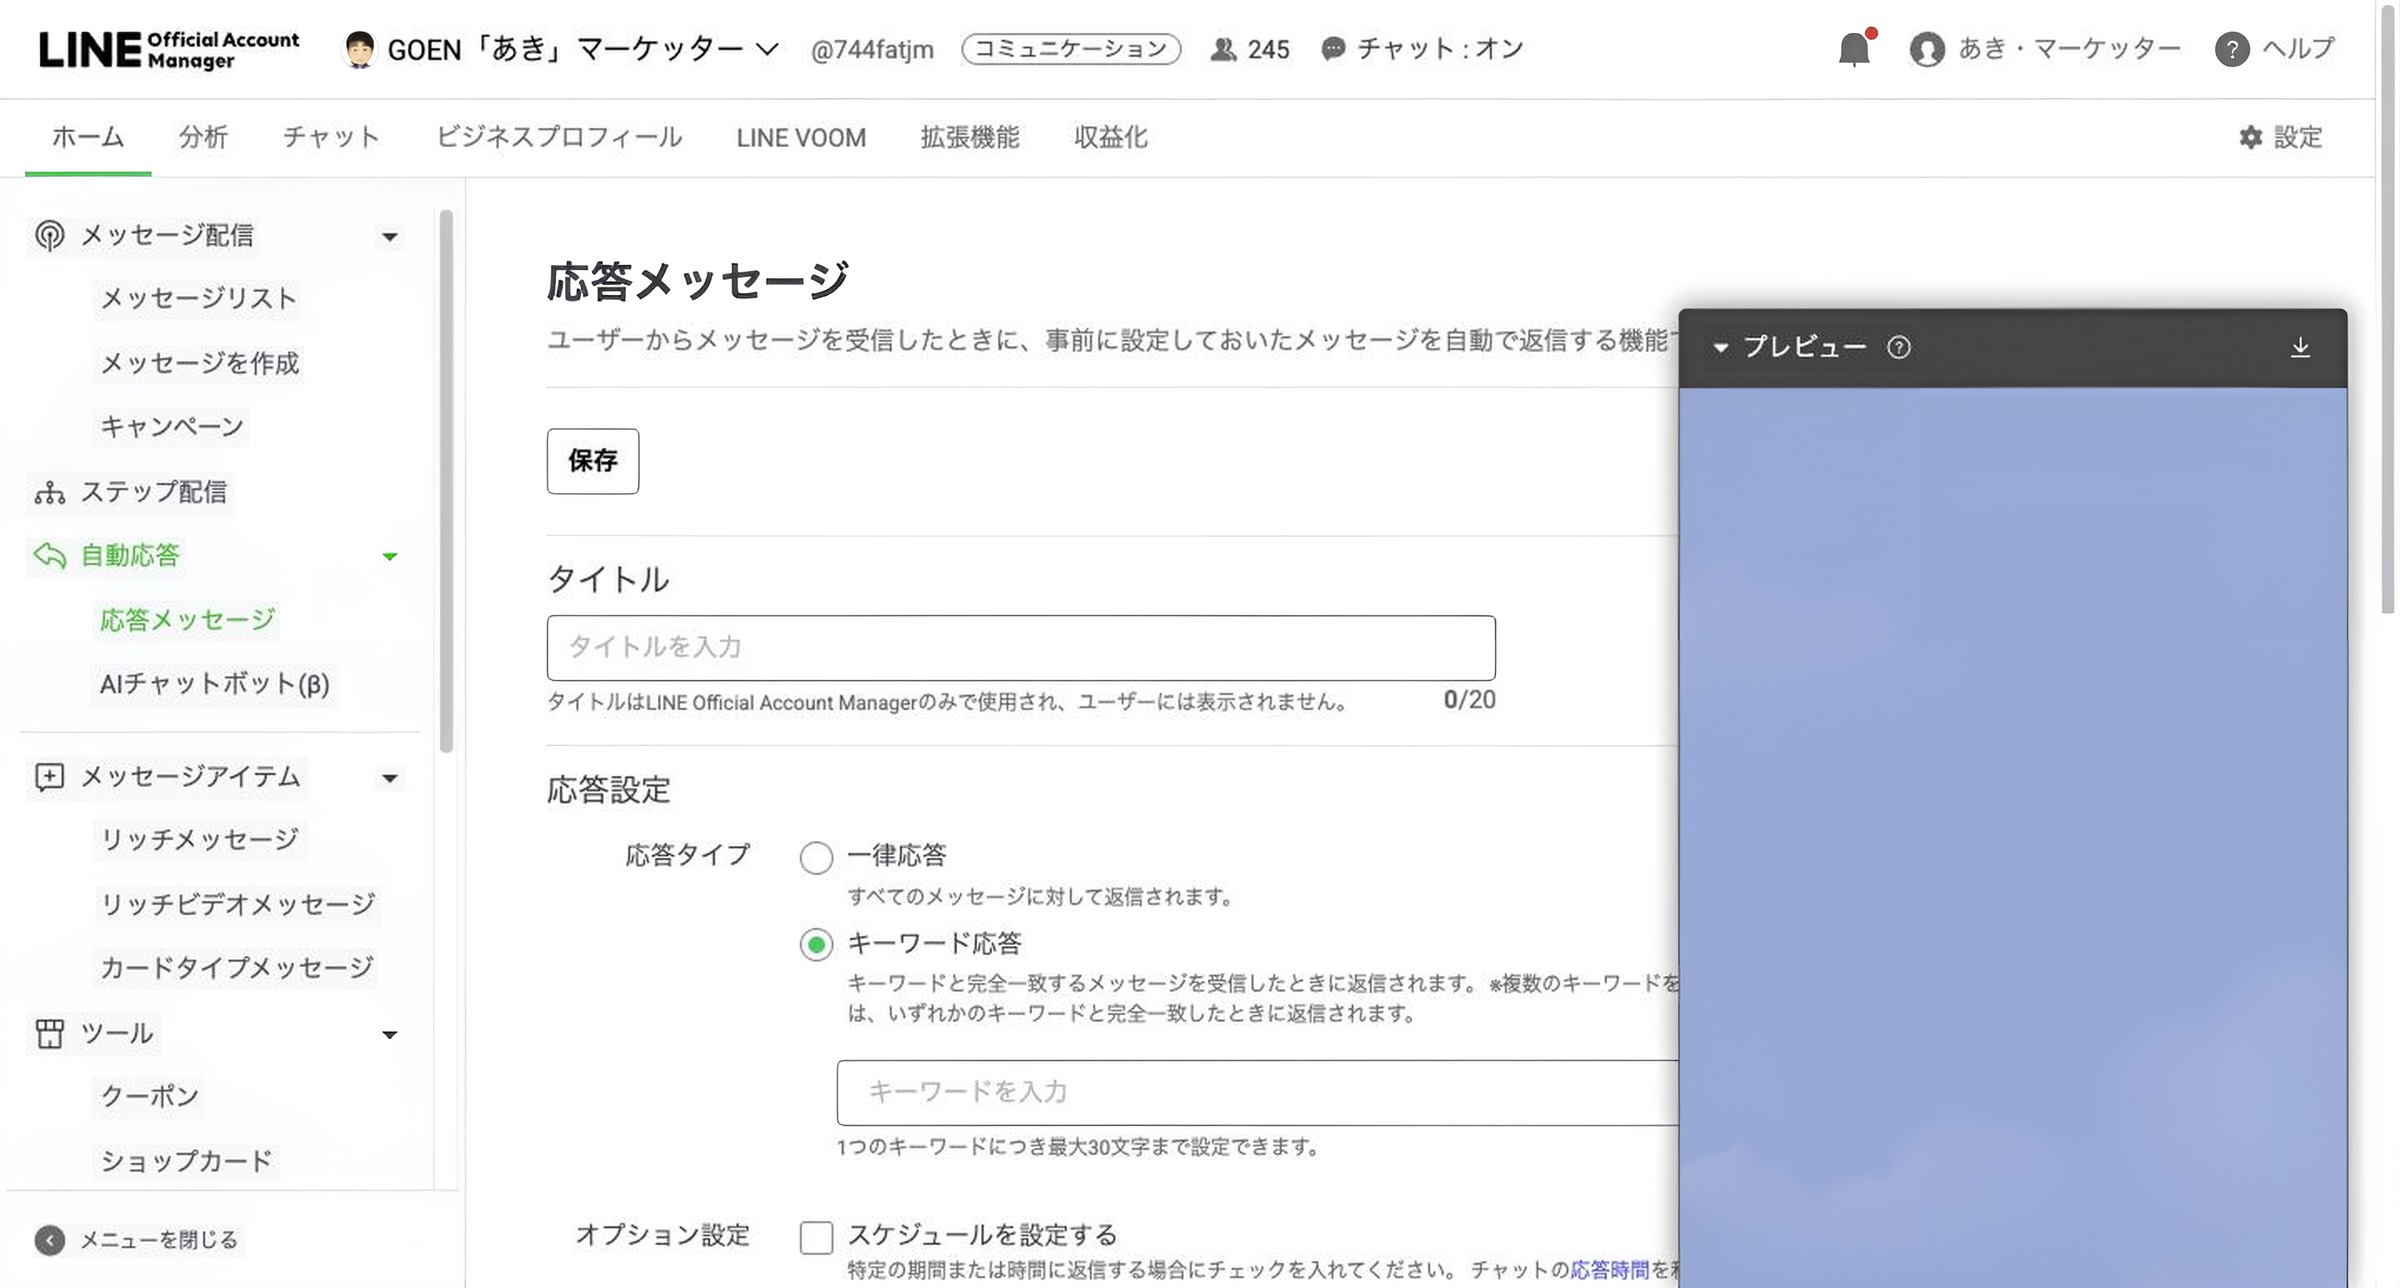This screenshot has width=2400, height=1288.
Task: Click the step delivery tree icon
Action: pyautogui.click(x=49, y=492)
